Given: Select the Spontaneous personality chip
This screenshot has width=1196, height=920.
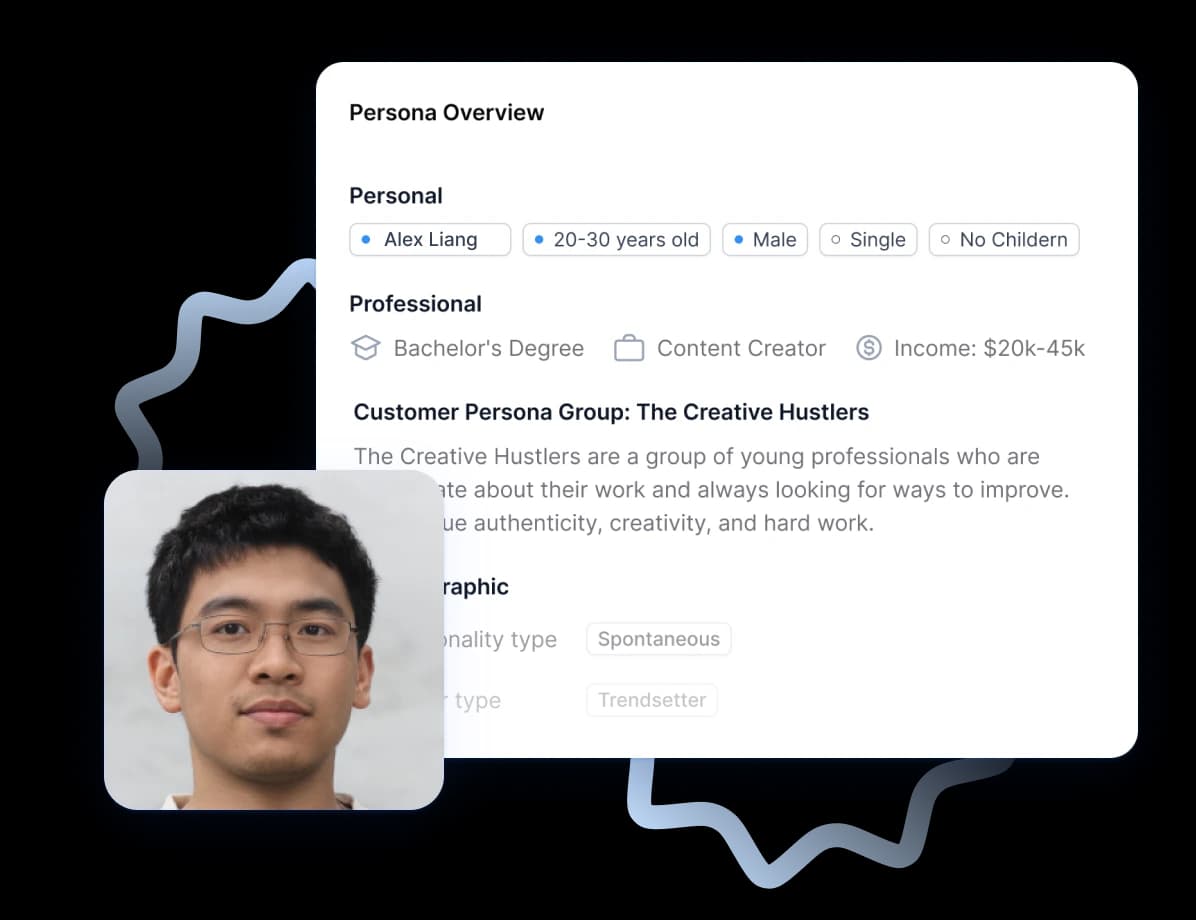Looking at the screenshot, I should (658, 639).
